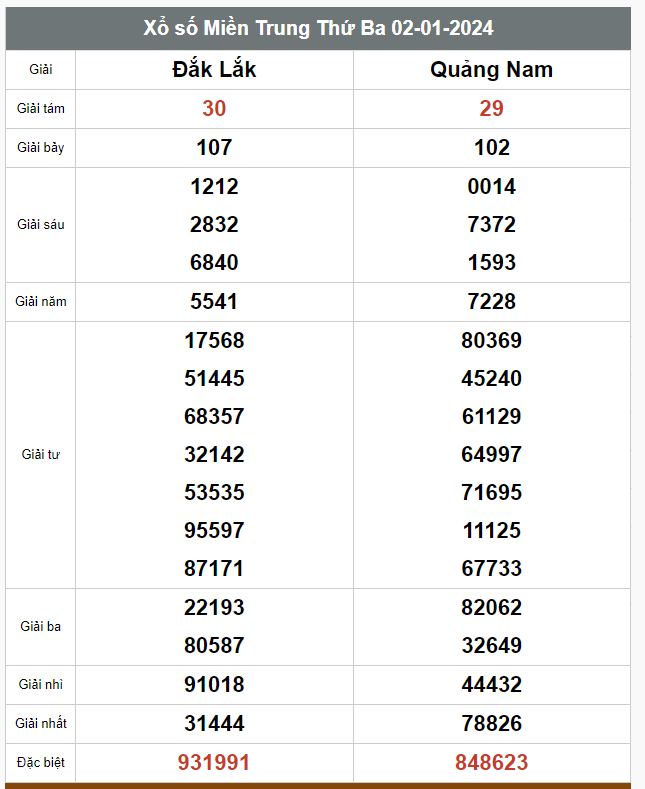Click Quảng Nam eighth prize number 29
The height and width of the screenshot is (789, 645).
pos(492,109)
